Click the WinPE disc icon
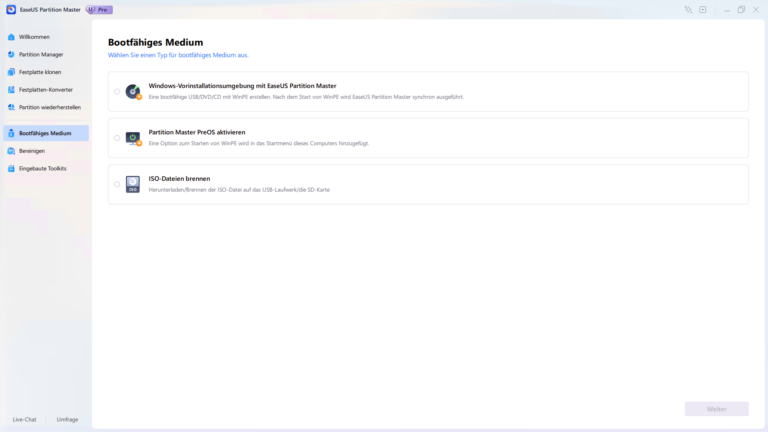 tap(133, 92)
